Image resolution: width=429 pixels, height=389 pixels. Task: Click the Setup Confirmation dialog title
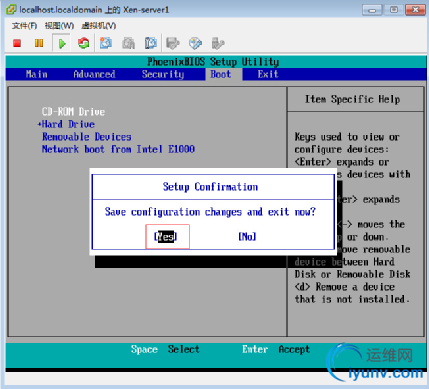[210, 187]
